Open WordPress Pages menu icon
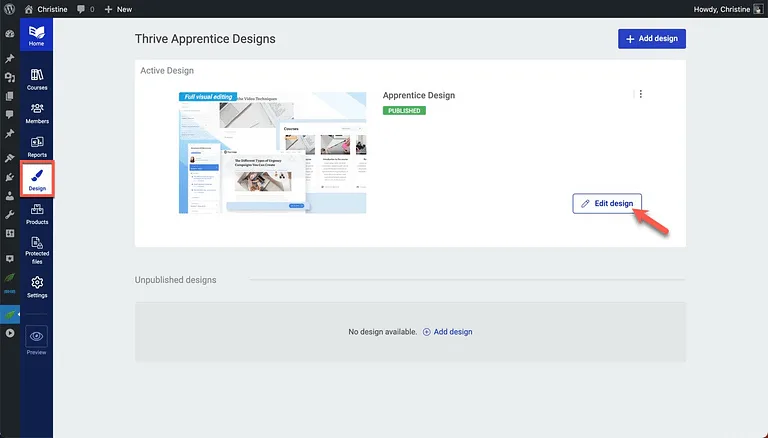Image resolution: width=768 pixels, height=438 pixels. [10, 96]
